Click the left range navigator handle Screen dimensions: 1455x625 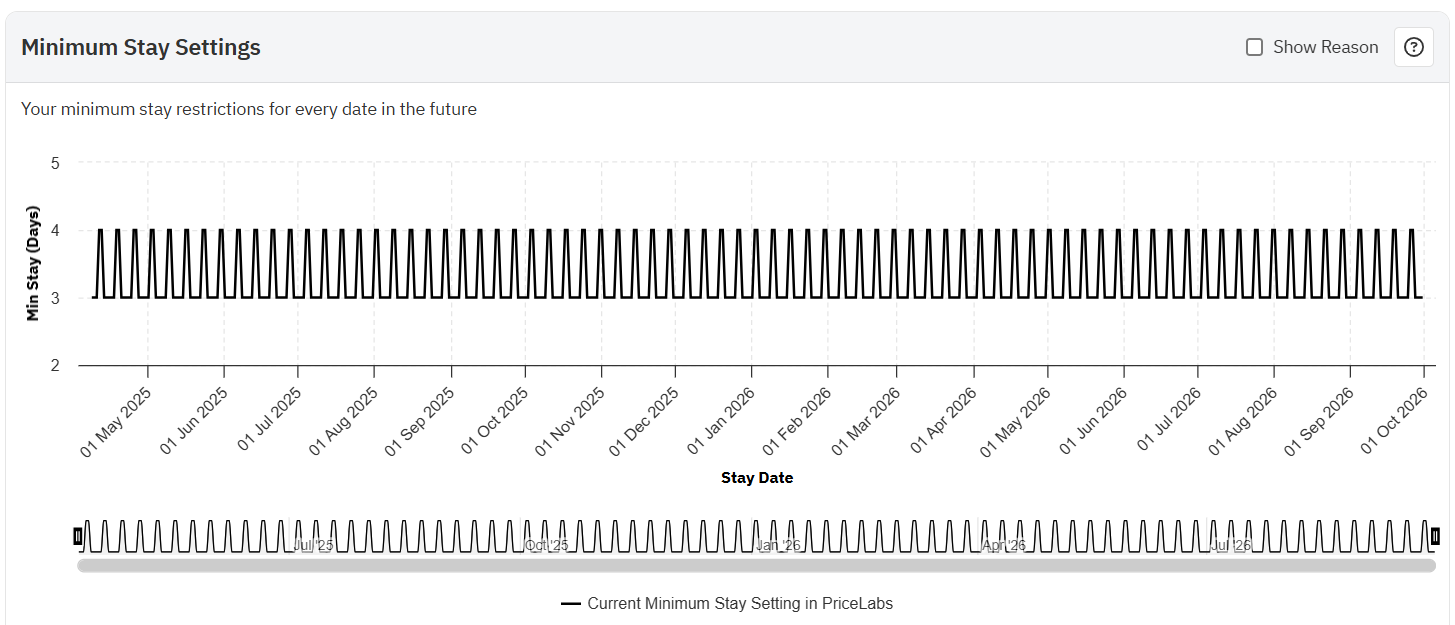(x=78, y=536)
